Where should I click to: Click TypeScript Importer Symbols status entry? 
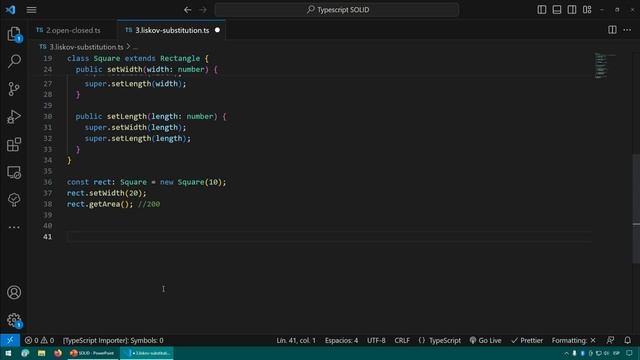coord(113,340)
